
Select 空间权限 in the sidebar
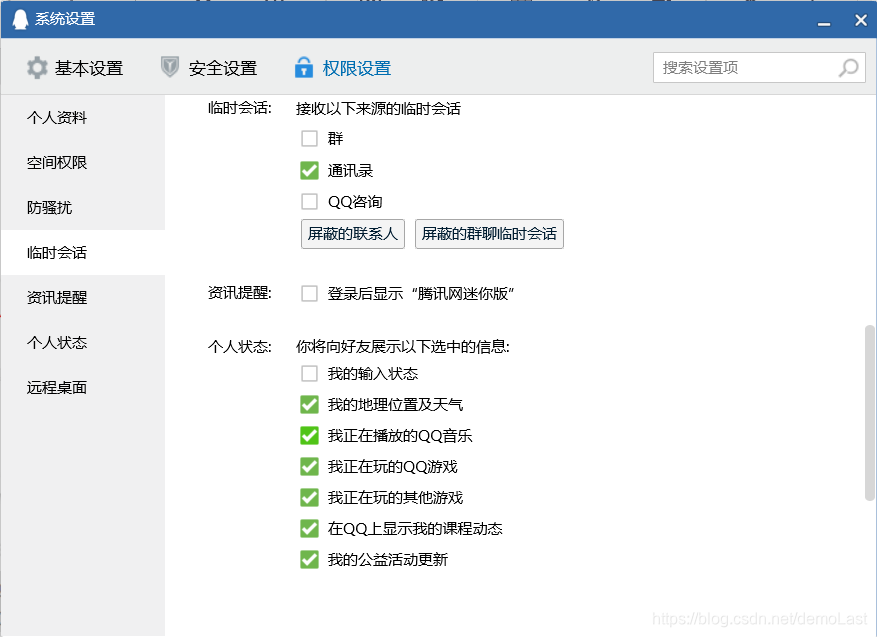click(83, 163)
